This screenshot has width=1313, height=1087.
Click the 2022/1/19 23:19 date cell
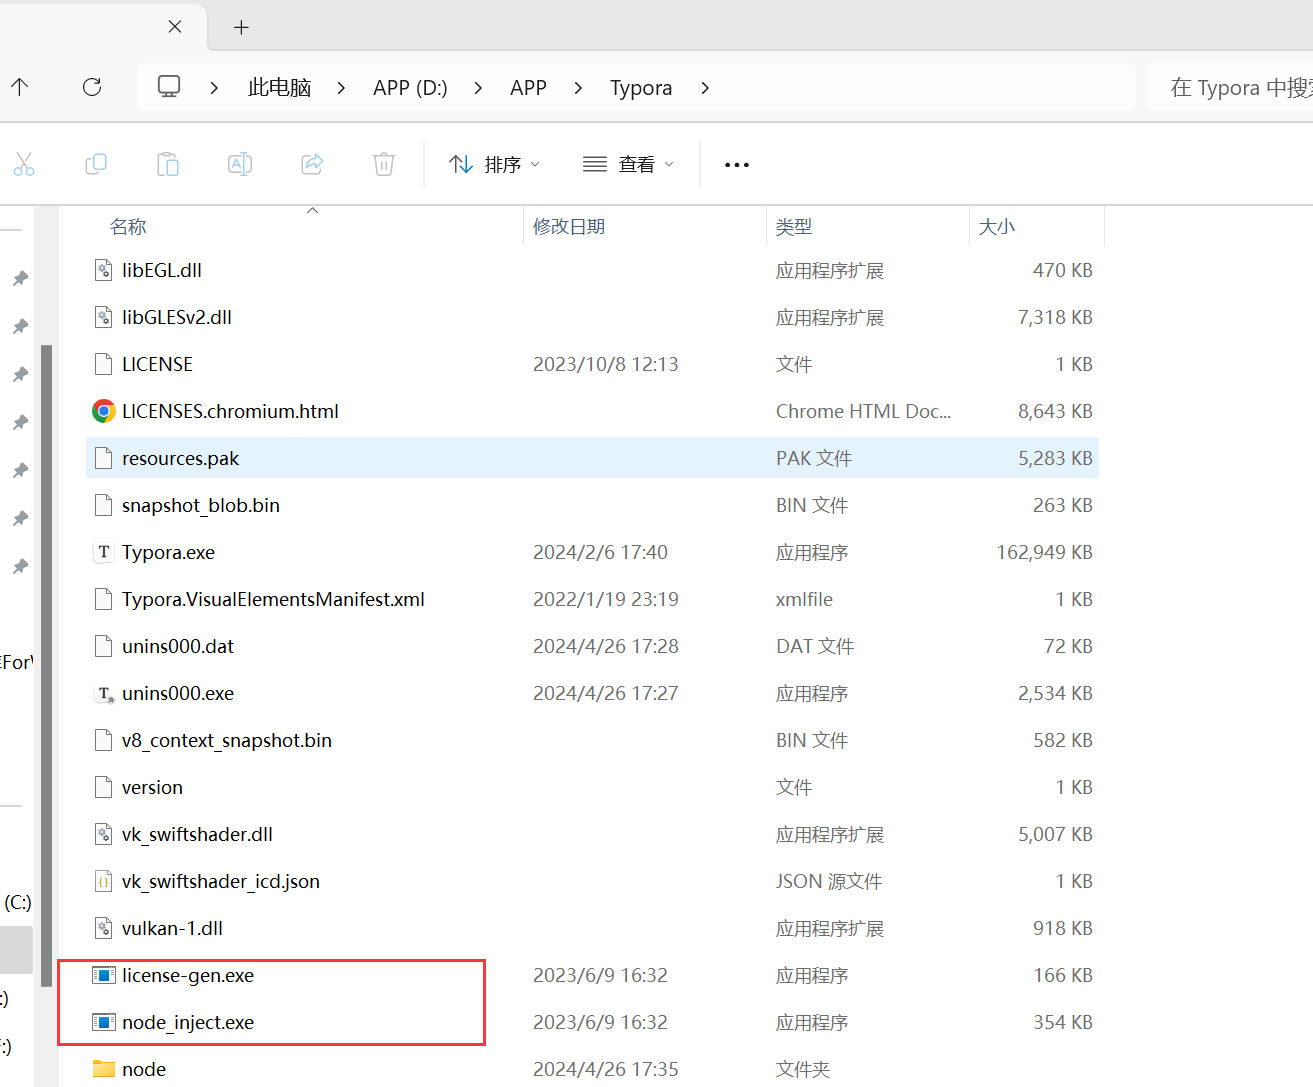[x=606, y=599]
